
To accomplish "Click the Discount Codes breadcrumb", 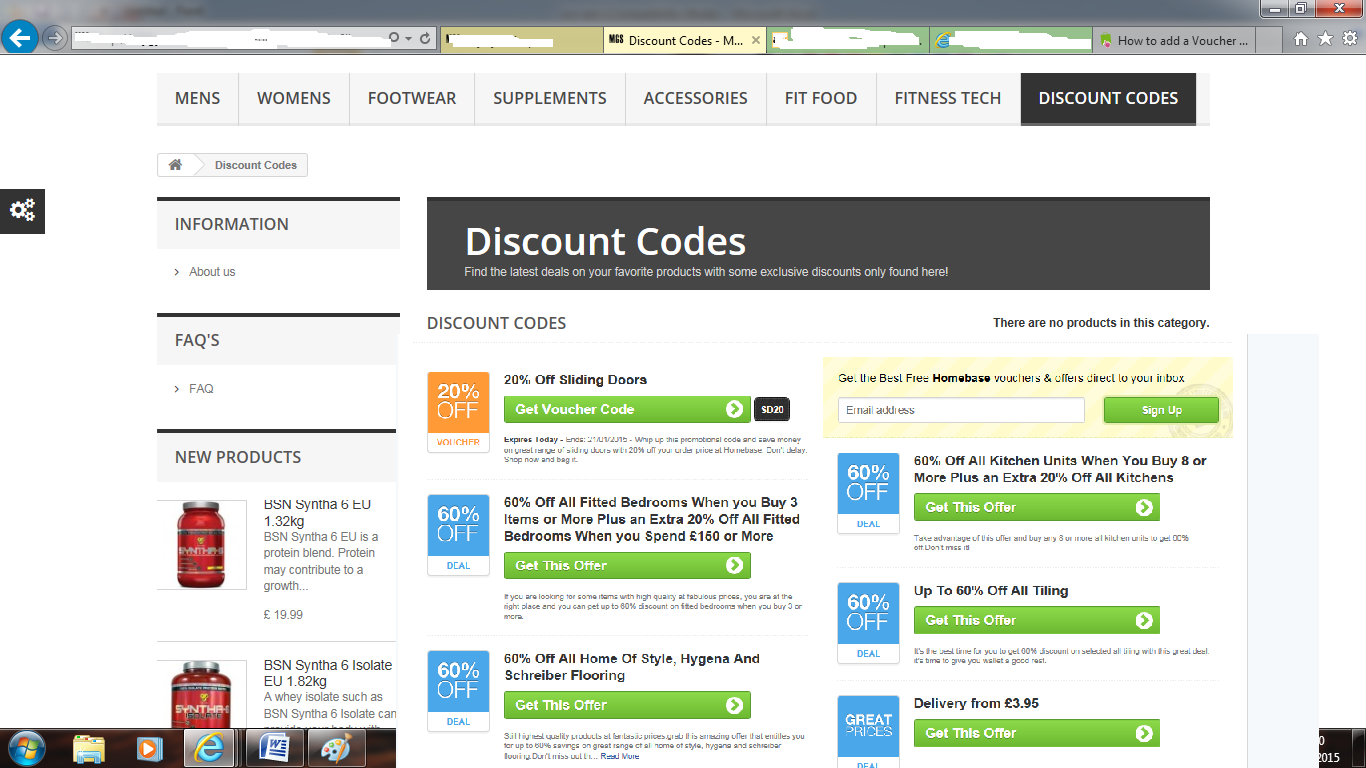I will (256, 165).
